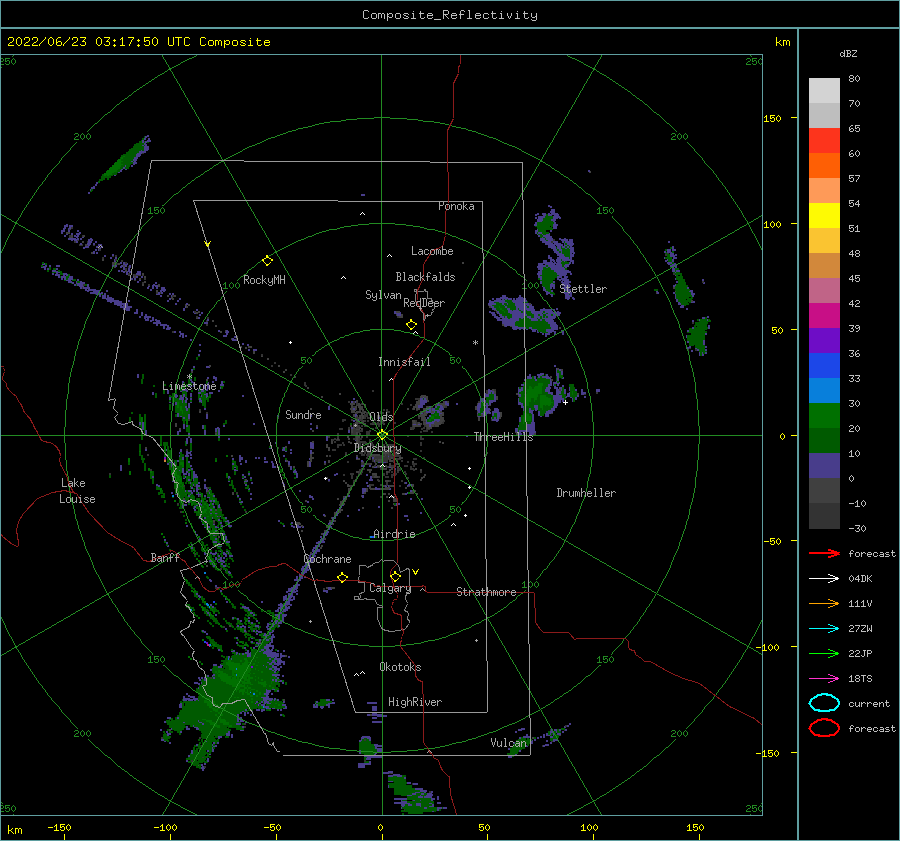The height and width of the screenshot is (841, 900).
Task: Click the Ponoka town label
Action: (x=456, y=207)
